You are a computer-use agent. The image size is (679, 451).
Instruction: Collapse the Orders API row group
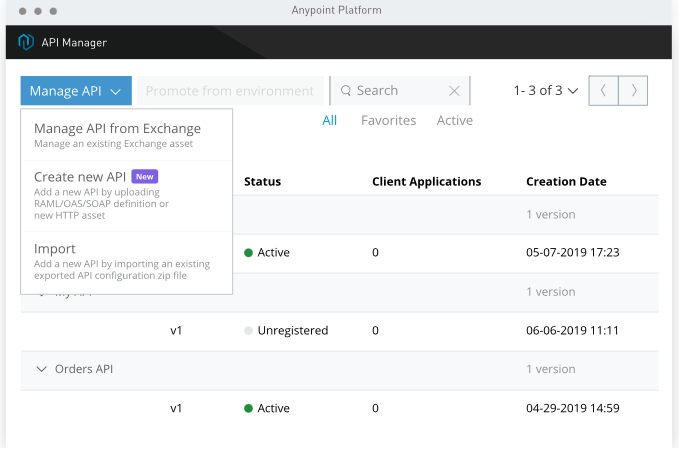42,369
